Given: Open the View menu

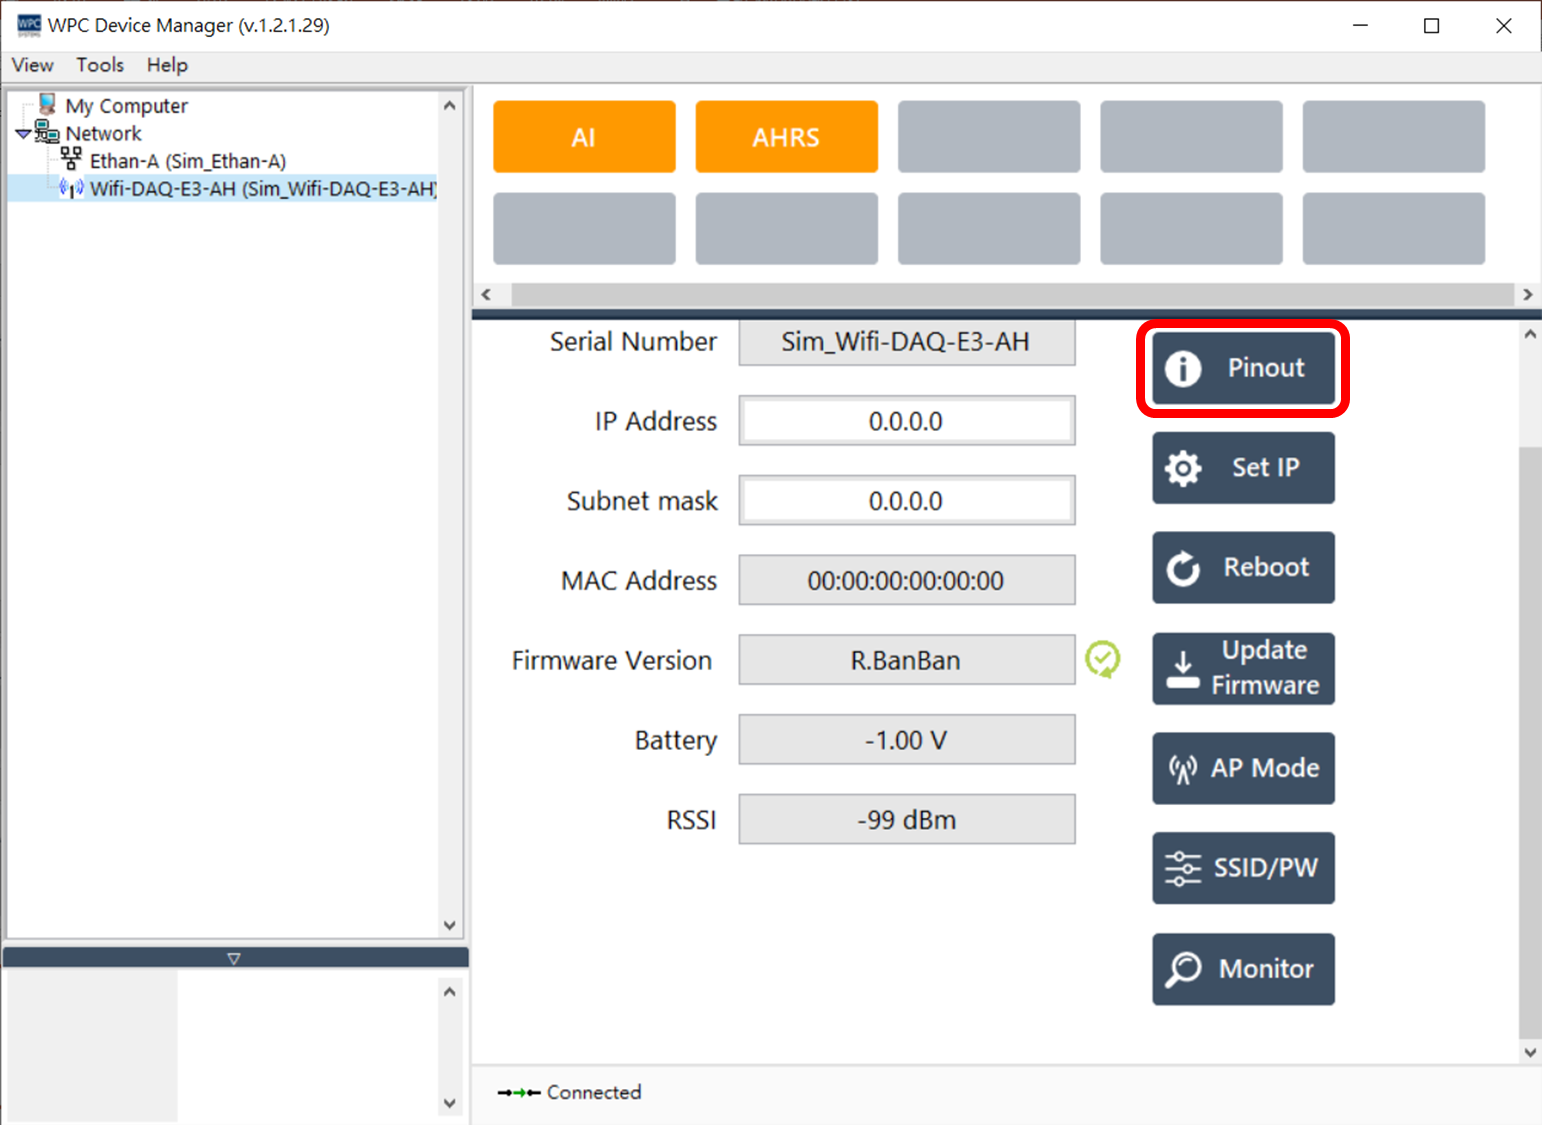Looking at the screenshot, I should pos(32,65).
